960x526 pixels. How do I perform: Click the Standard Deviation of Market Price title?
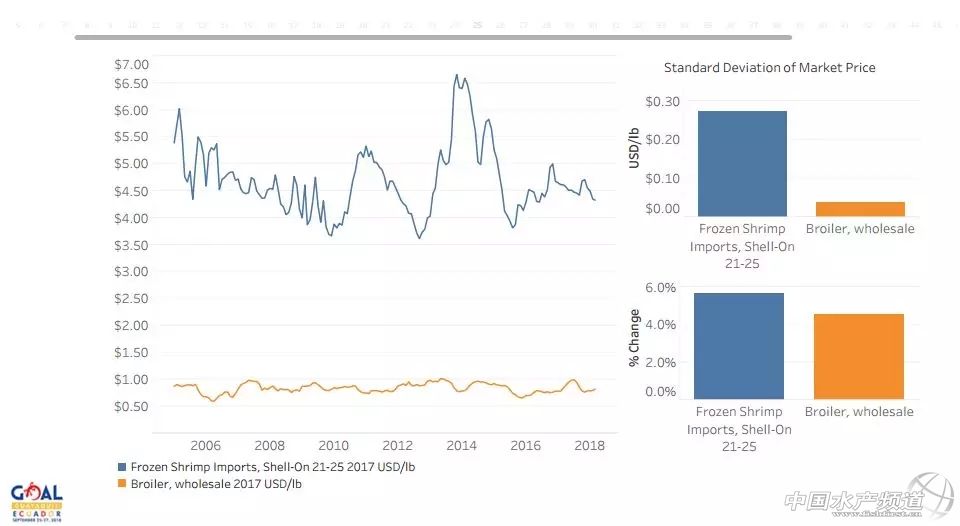(769, 68)
